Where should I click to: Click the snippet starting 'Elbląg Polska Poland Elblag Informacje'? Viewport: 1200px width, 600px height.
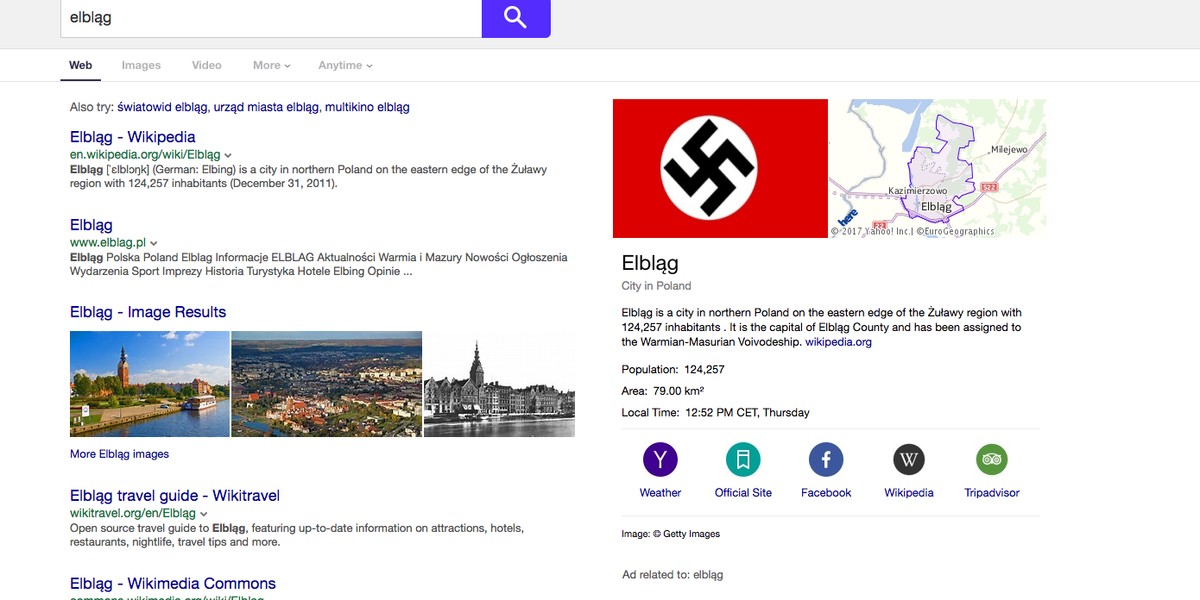coord(319,264)
